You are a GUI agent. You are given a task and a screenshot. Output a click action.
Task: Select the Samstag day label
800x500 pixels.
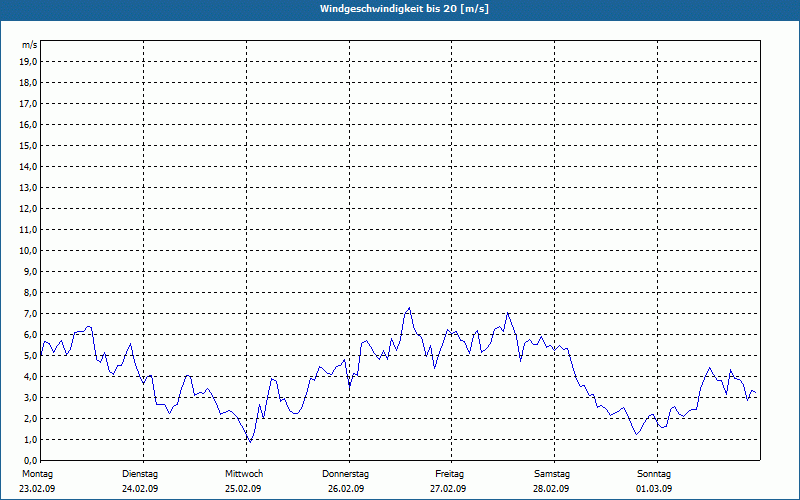[552, 474]
